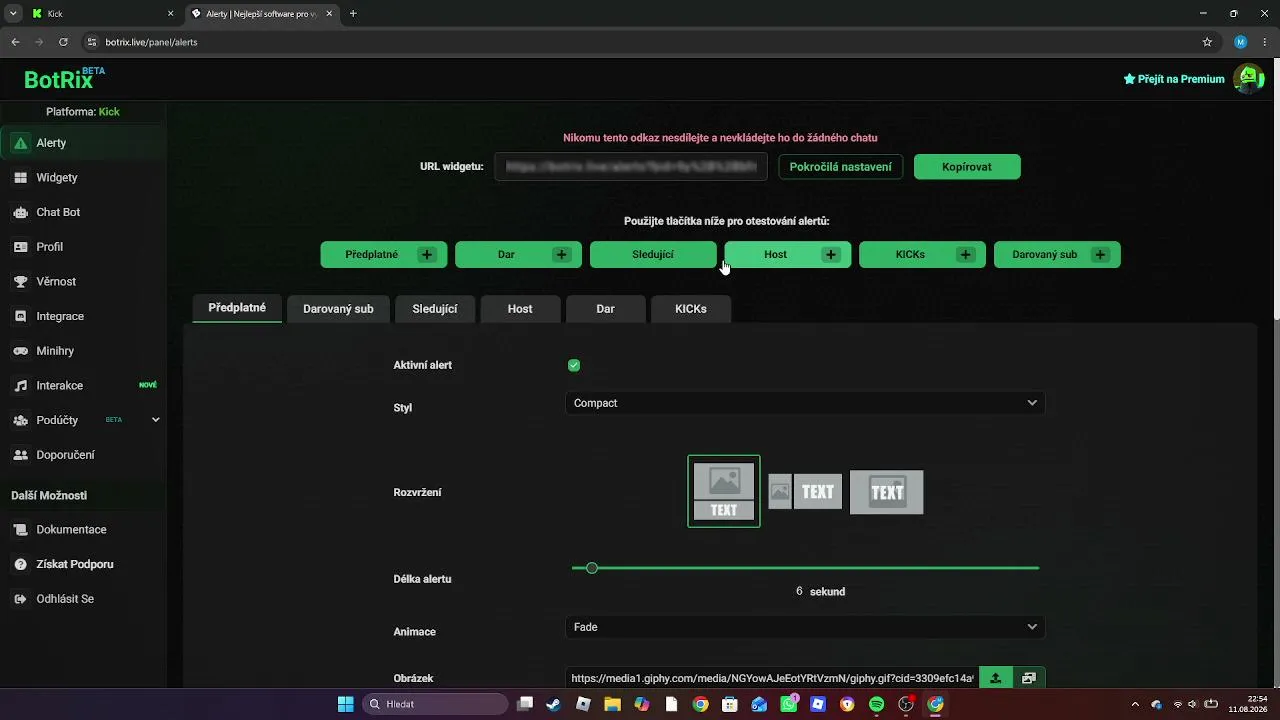1280x720 pixels.
Task: Go back with the browser back arrow
Action: click(15, 42)
